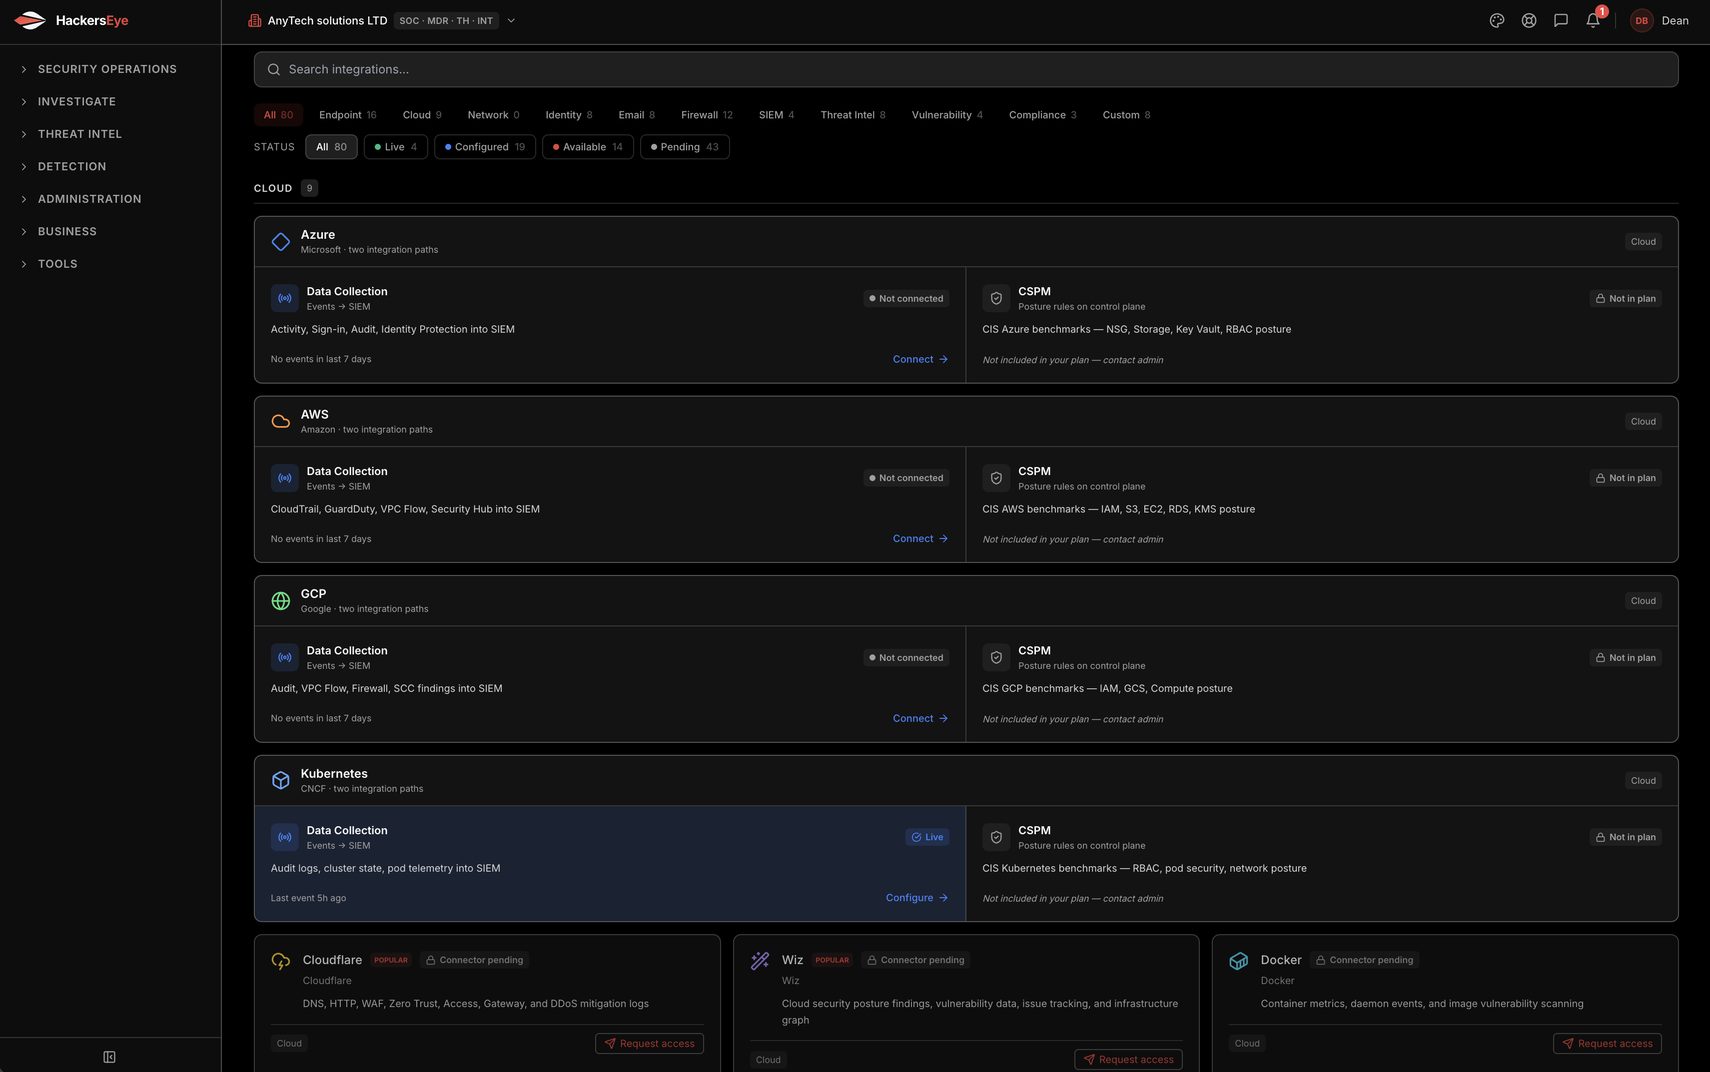Viewport: 1710px width, 1072px height.
Task: Switch to the Email tab
Action: coord(636,115)
